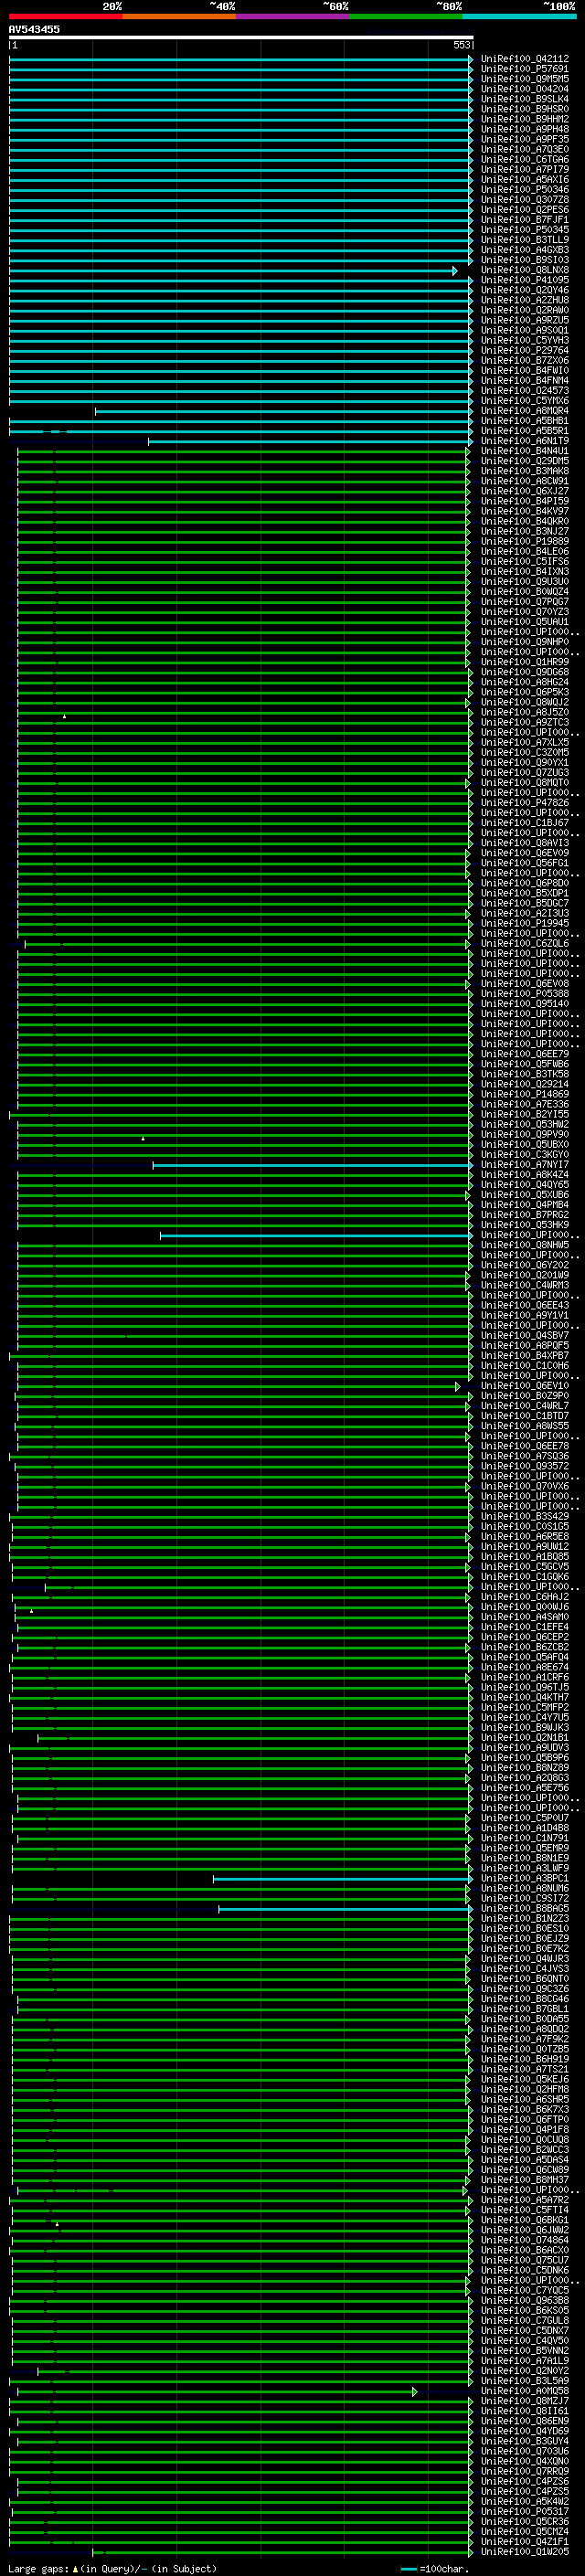Select label UniRef100_A8K4Z4
585x2576 pixels.
(x=525, y=1174)
